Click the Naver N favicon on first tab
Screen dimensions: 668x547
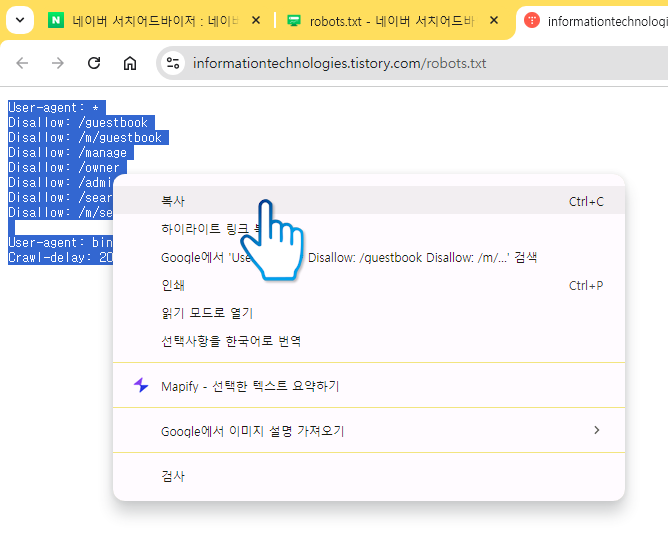pos(56,20)
